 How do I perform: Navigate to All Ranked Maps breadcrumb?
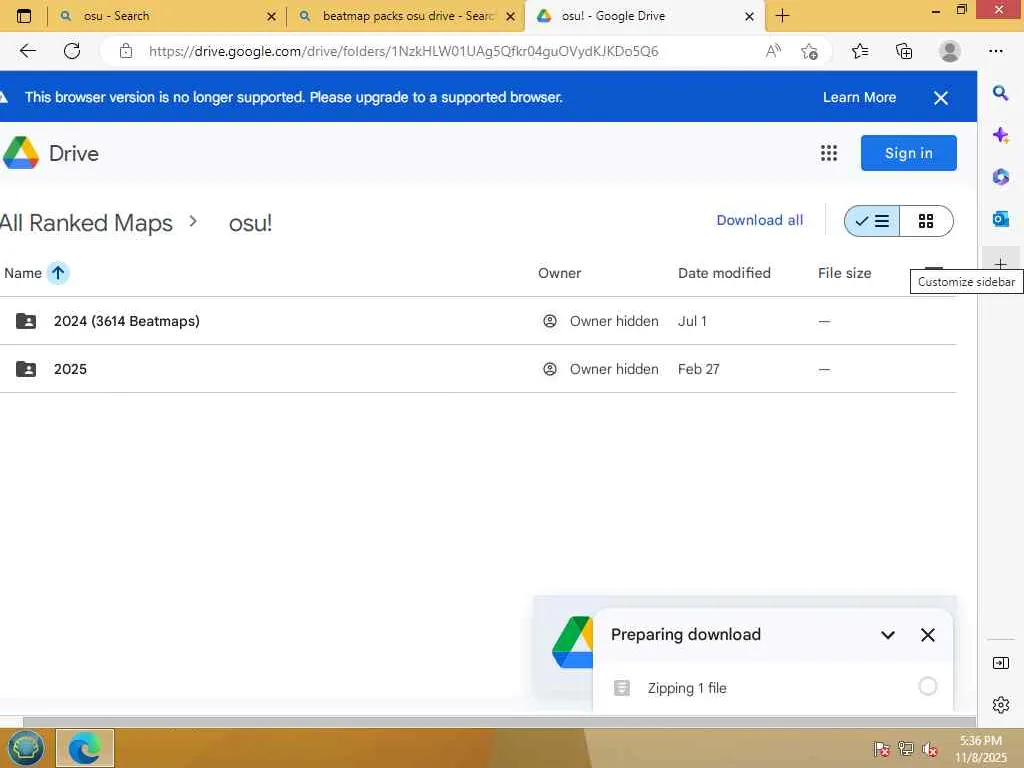click(x=86, y=223)
